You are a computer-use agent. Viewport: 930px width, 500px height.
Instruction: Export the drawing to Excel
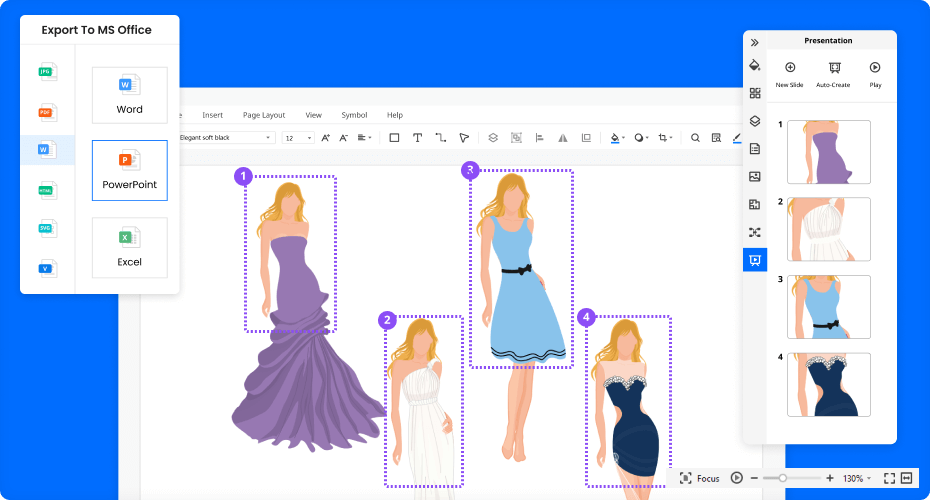tap(129, 247)
